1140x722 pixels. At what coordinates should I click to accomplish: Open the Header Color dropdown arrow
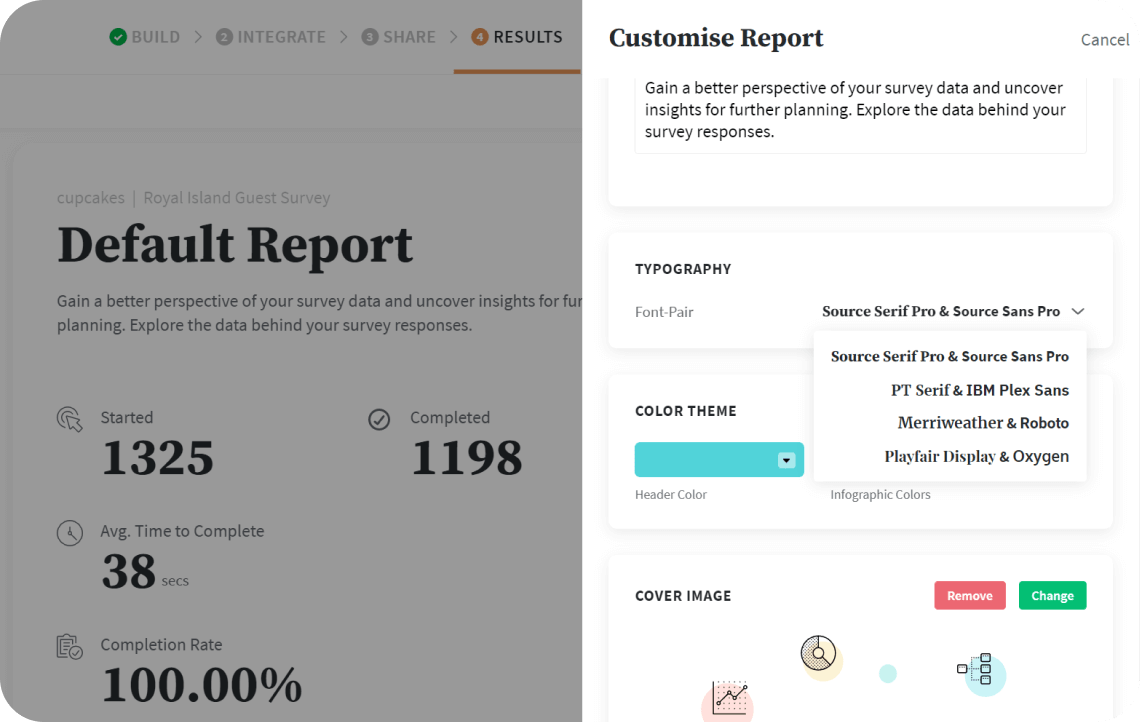(x=786, y=459)
